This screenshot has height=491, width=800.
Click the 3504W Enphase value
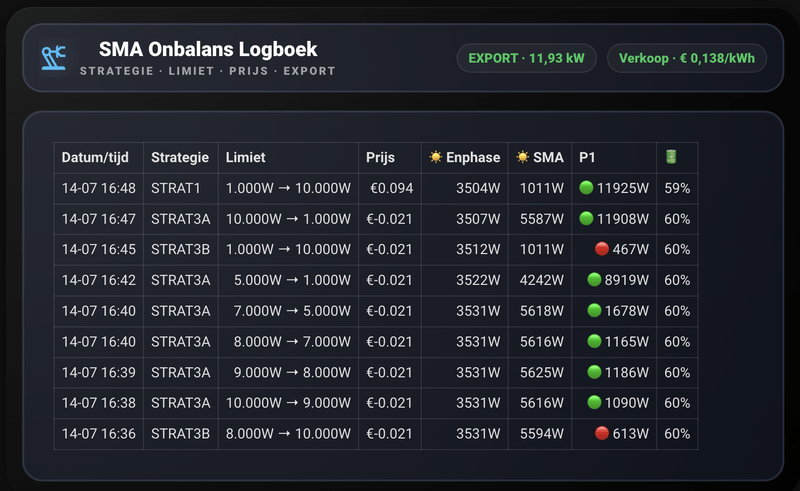478,188
